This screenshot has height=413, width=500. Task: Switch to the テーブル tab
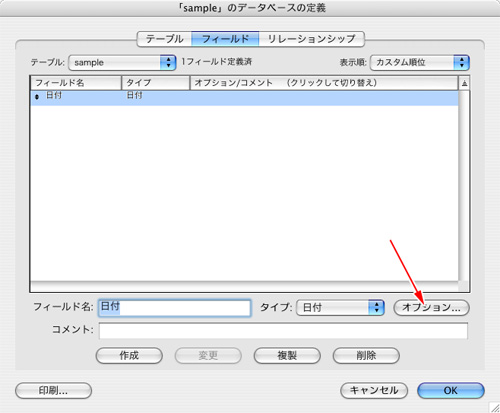[x=164, y=39]
